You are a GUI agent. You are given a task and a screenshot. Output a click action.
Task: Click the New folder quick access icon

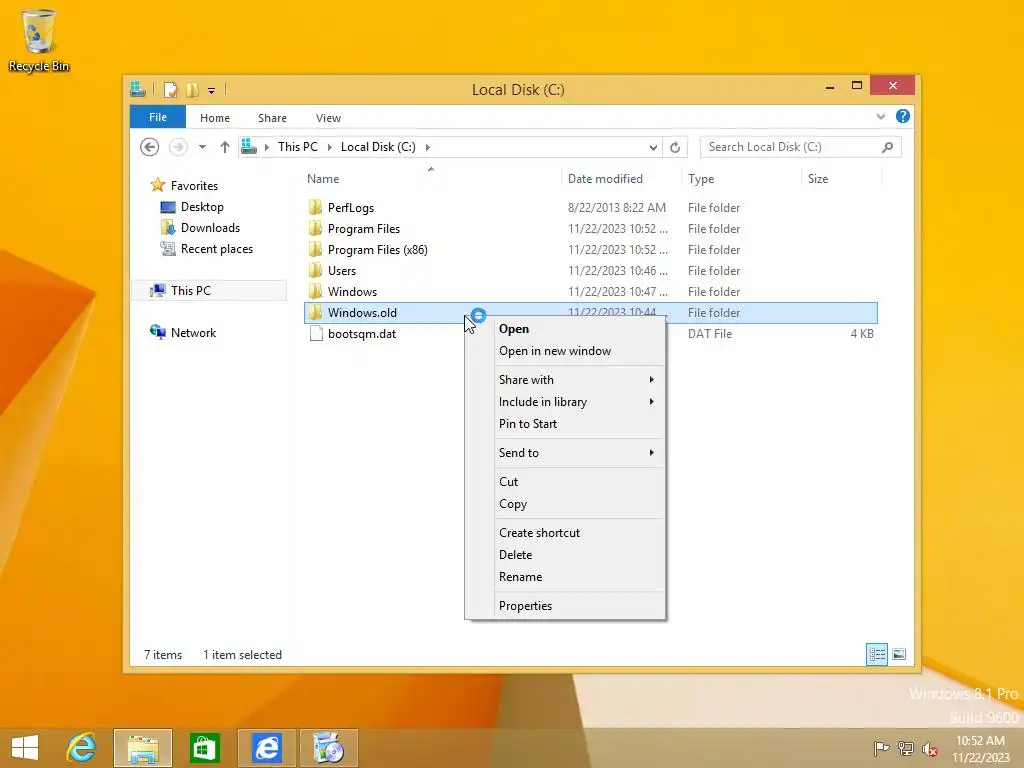tap(192, 89)
